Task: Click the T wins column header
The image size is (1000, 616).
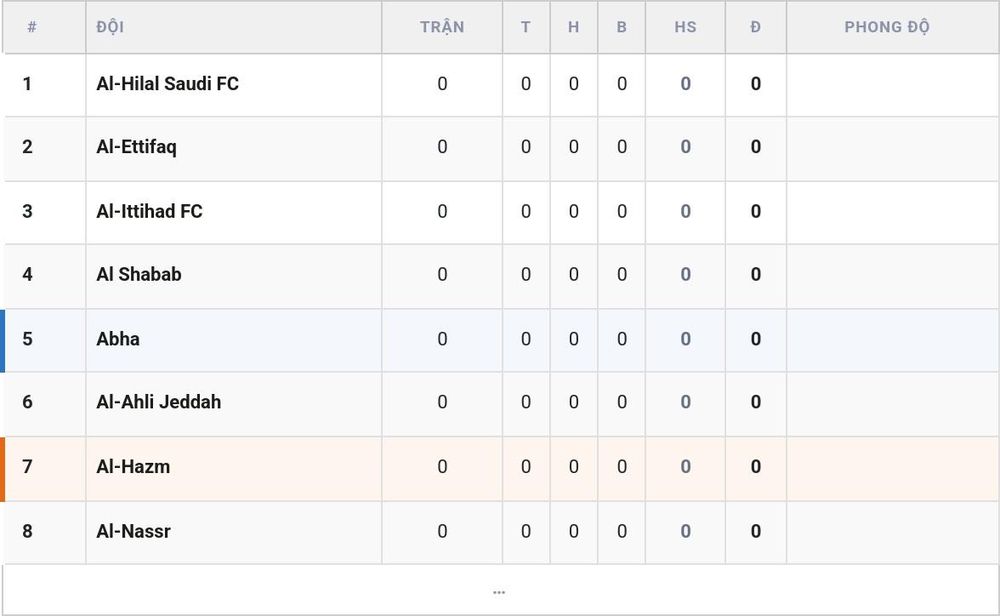Action: click(x=526, y=27)
